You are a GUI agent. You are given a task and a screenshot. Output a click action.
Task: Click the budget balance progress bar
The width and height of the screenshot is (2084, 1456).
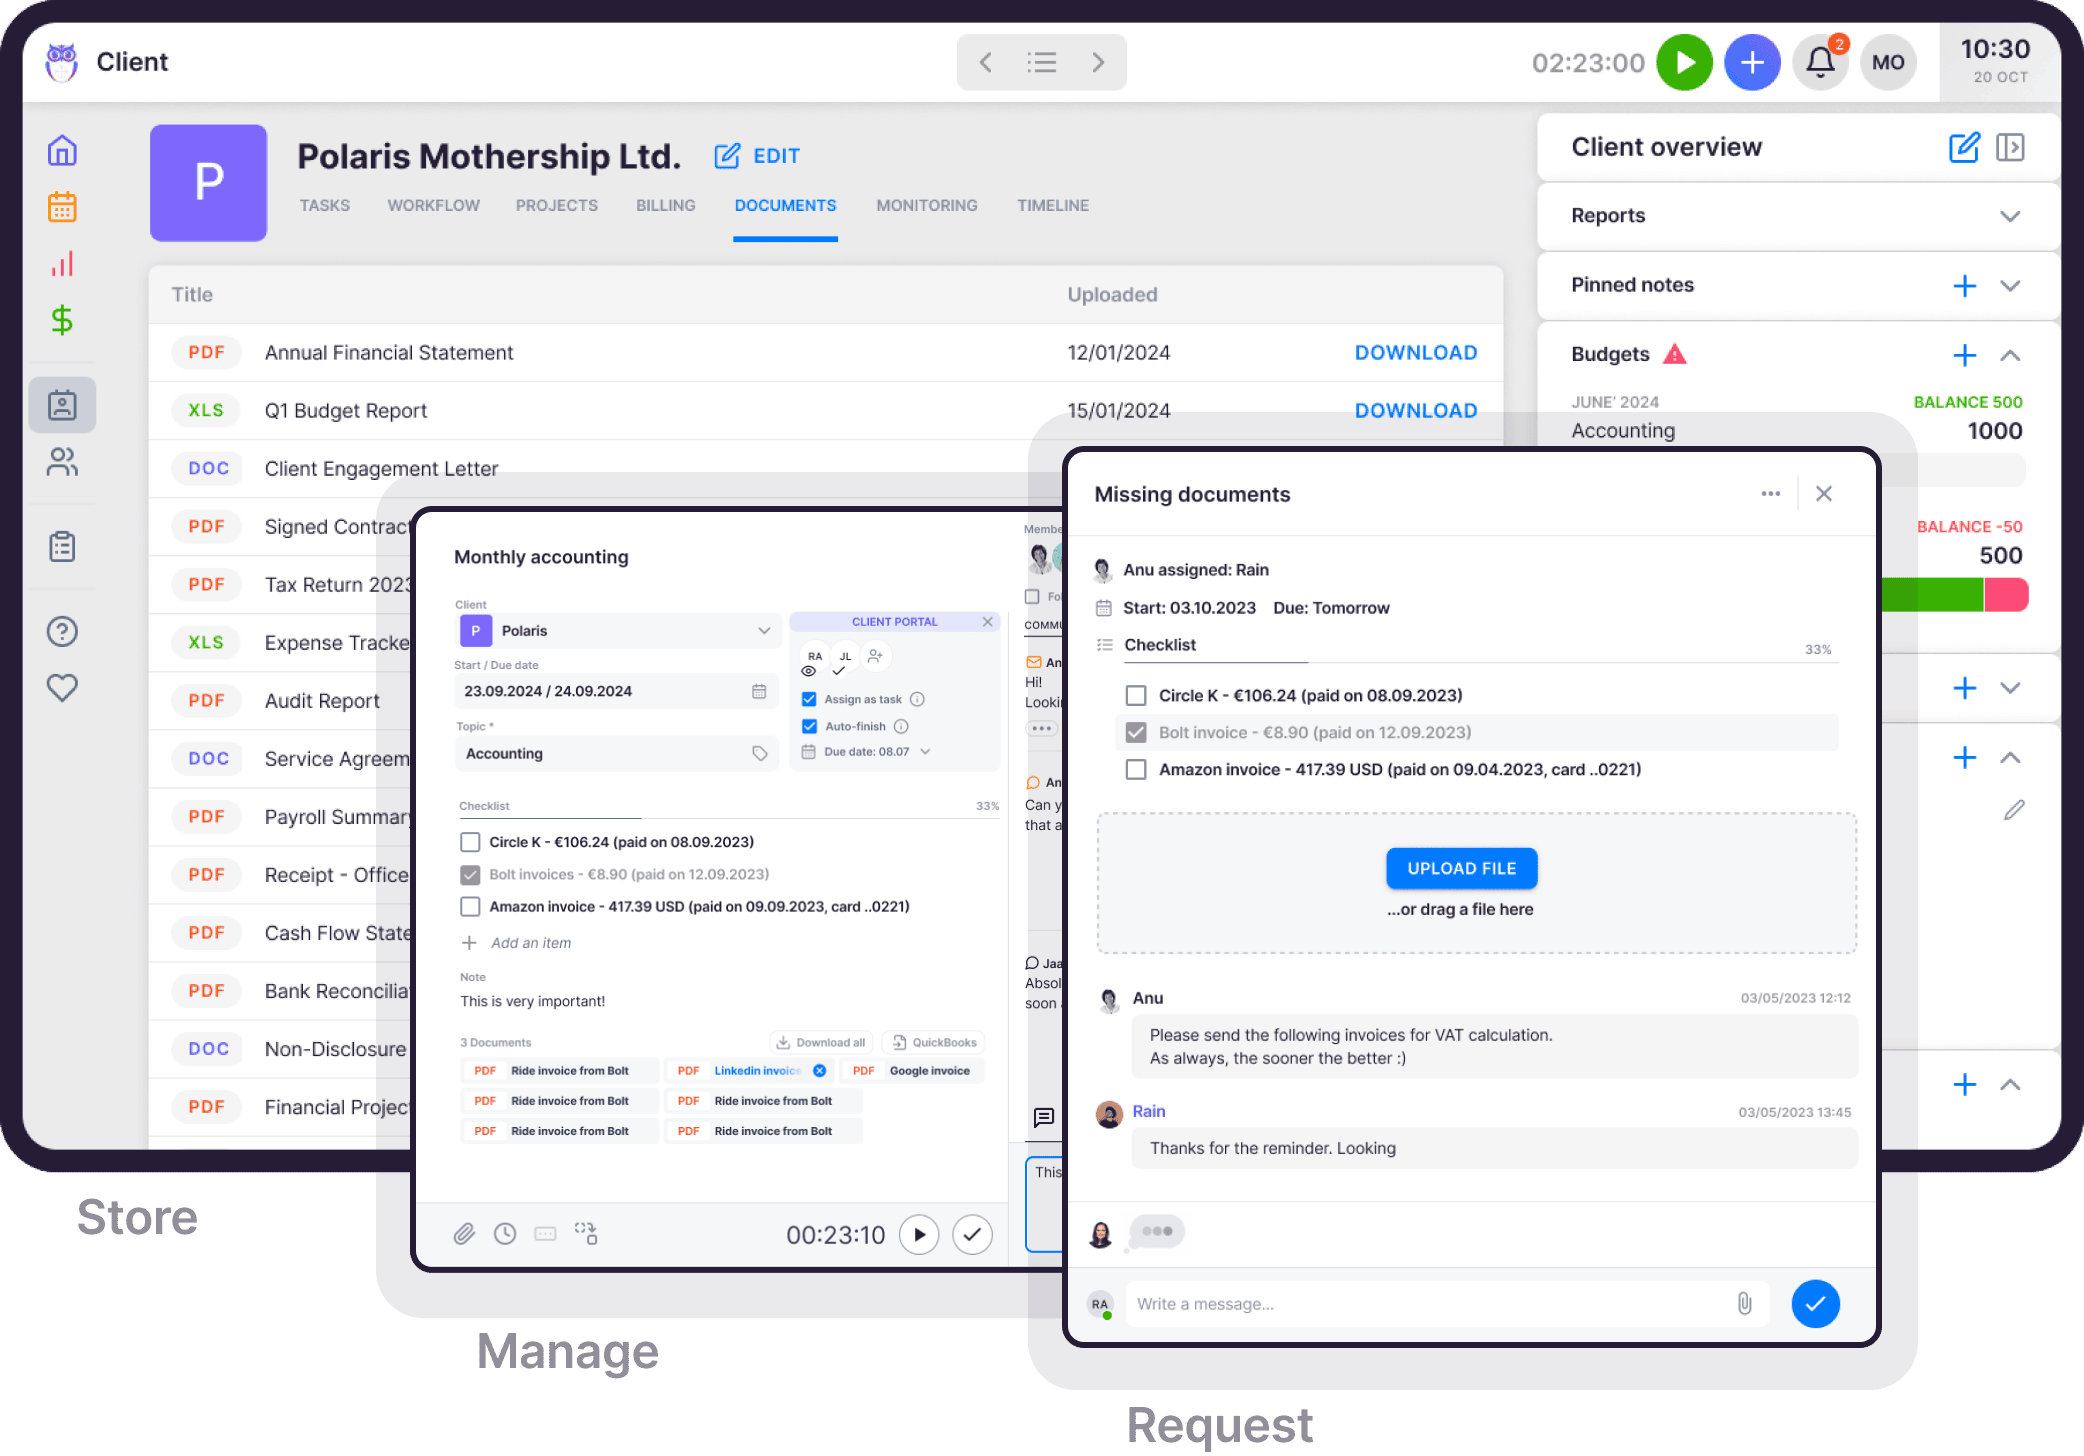pos(1954,595)
